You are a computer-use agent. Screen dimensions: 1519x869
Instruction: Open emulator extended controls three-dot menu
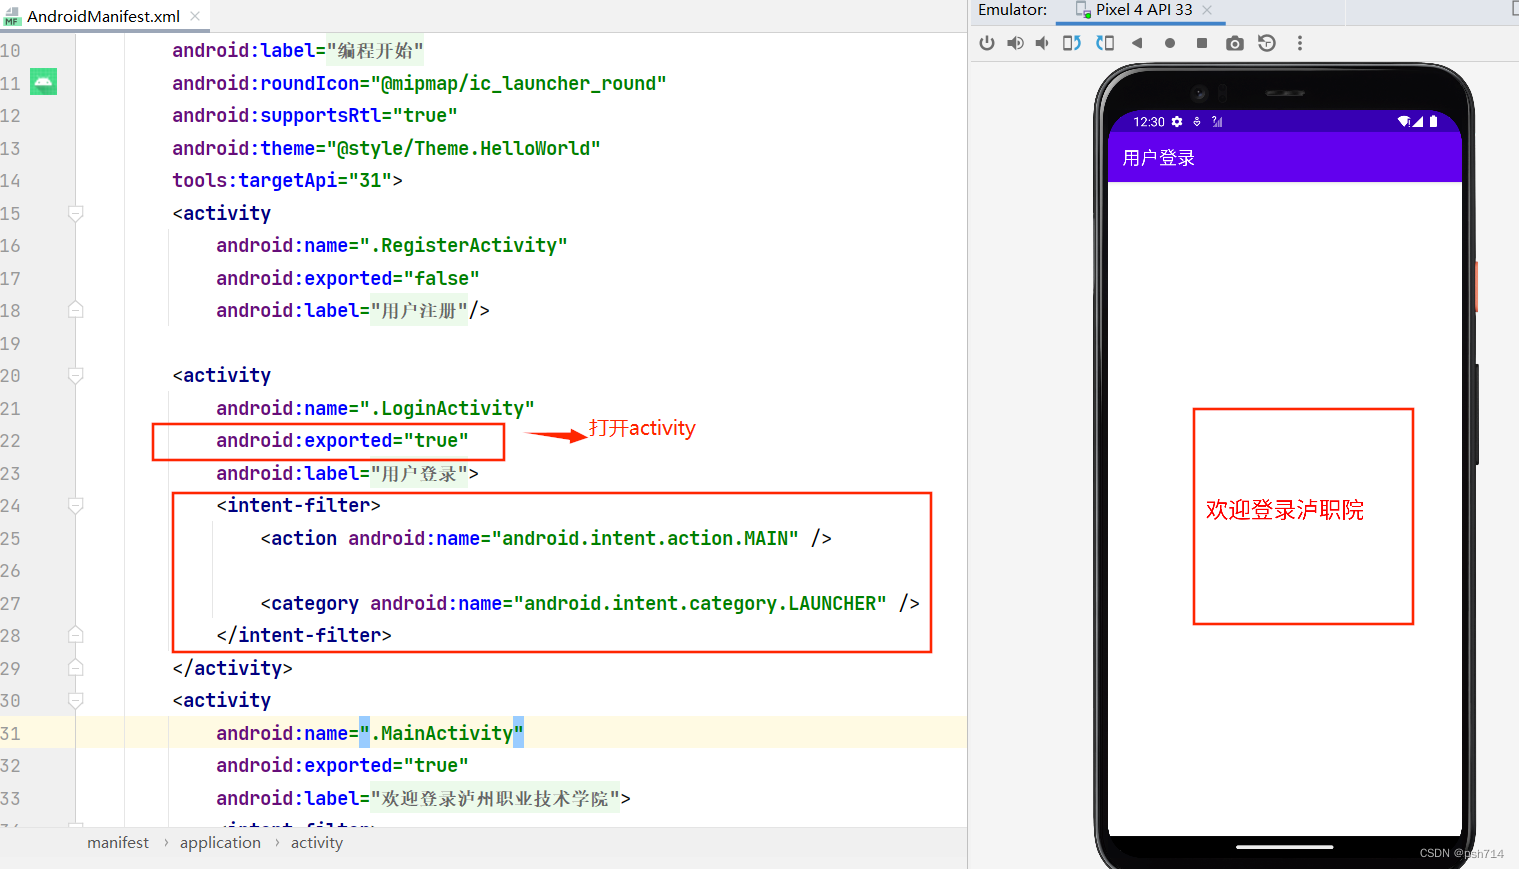(1300, 43)
